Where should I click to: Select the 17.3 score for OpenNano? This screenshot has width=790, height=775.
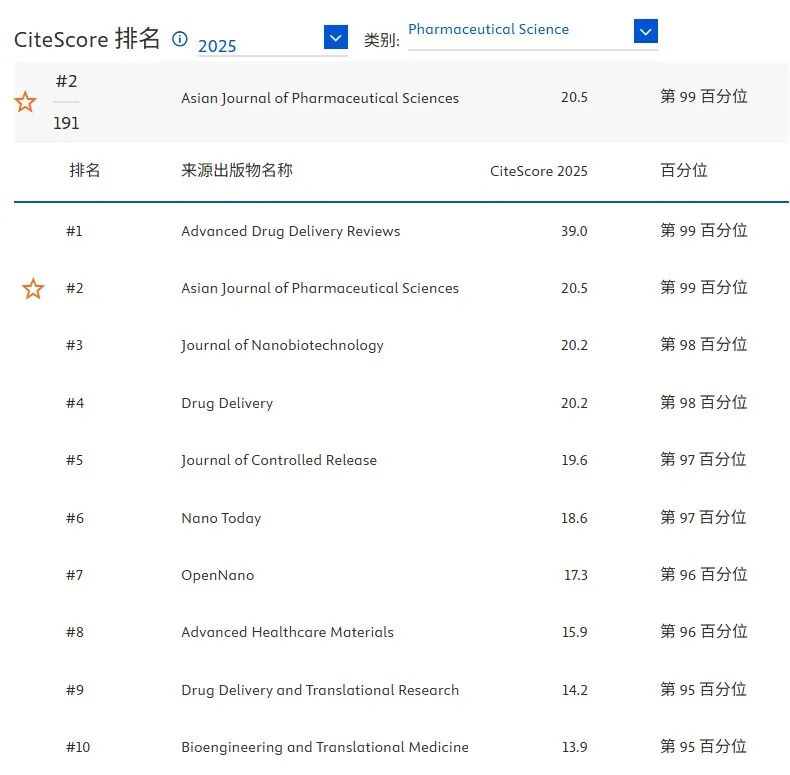576,575
